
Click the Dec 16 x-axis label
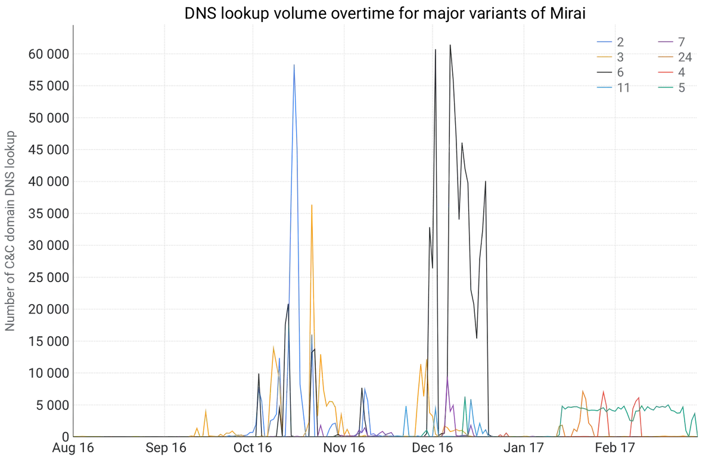(433, 448)
